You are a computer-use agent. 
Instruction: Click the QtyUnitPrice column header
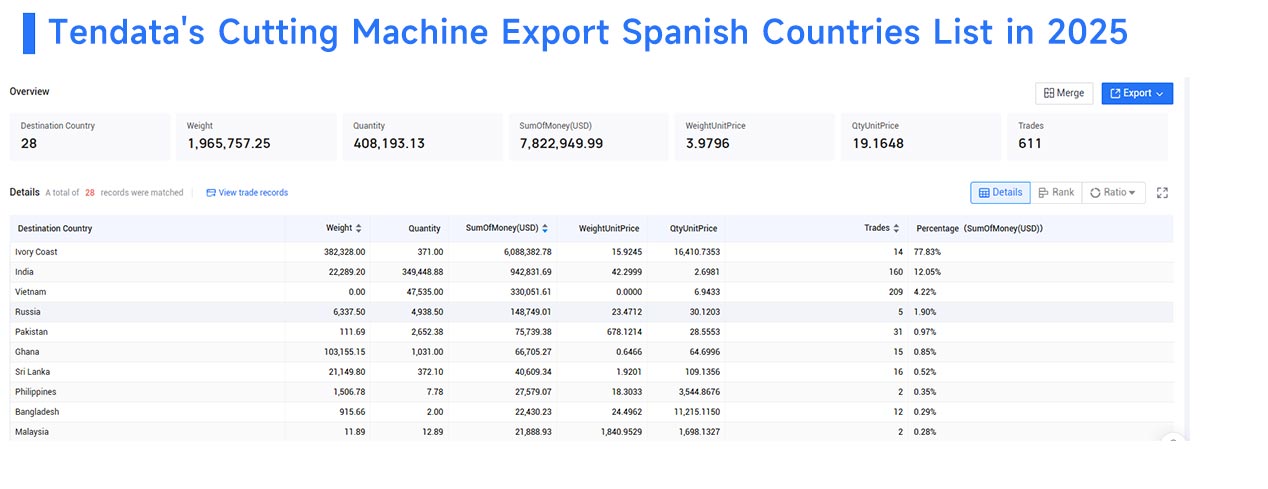click(x=694, y=228)
